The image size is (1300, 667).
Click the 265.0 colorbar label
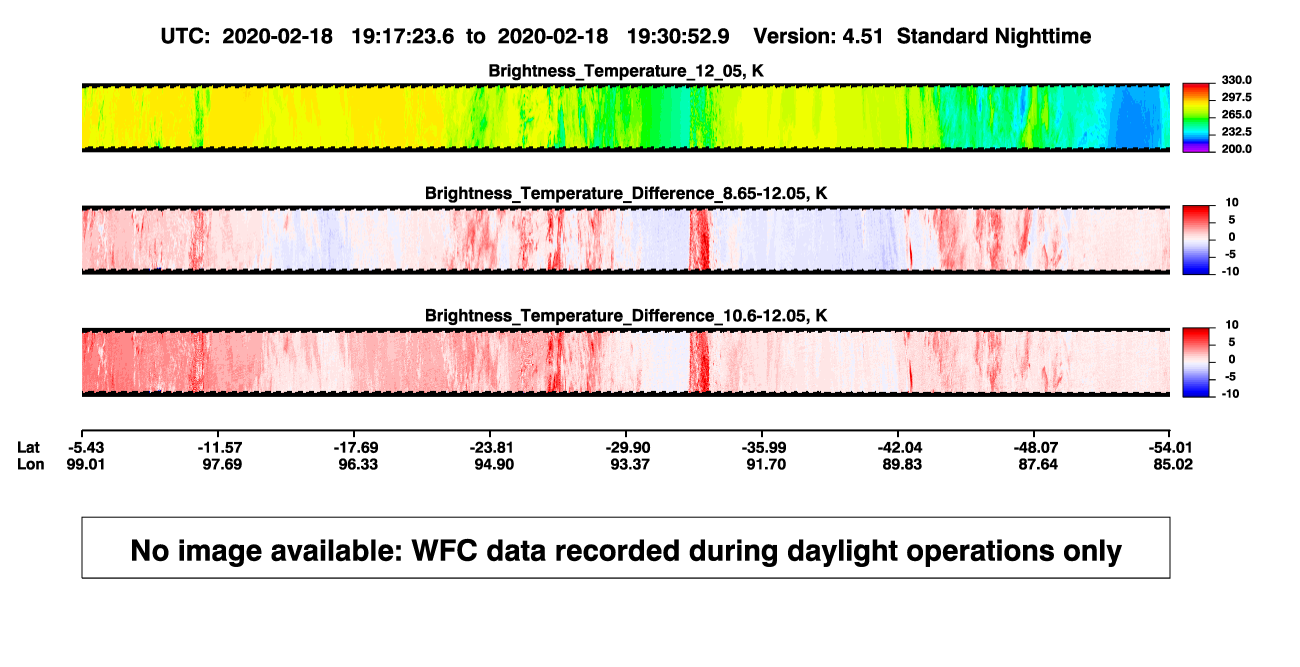pyautogui.click(x=1236, y=115)
